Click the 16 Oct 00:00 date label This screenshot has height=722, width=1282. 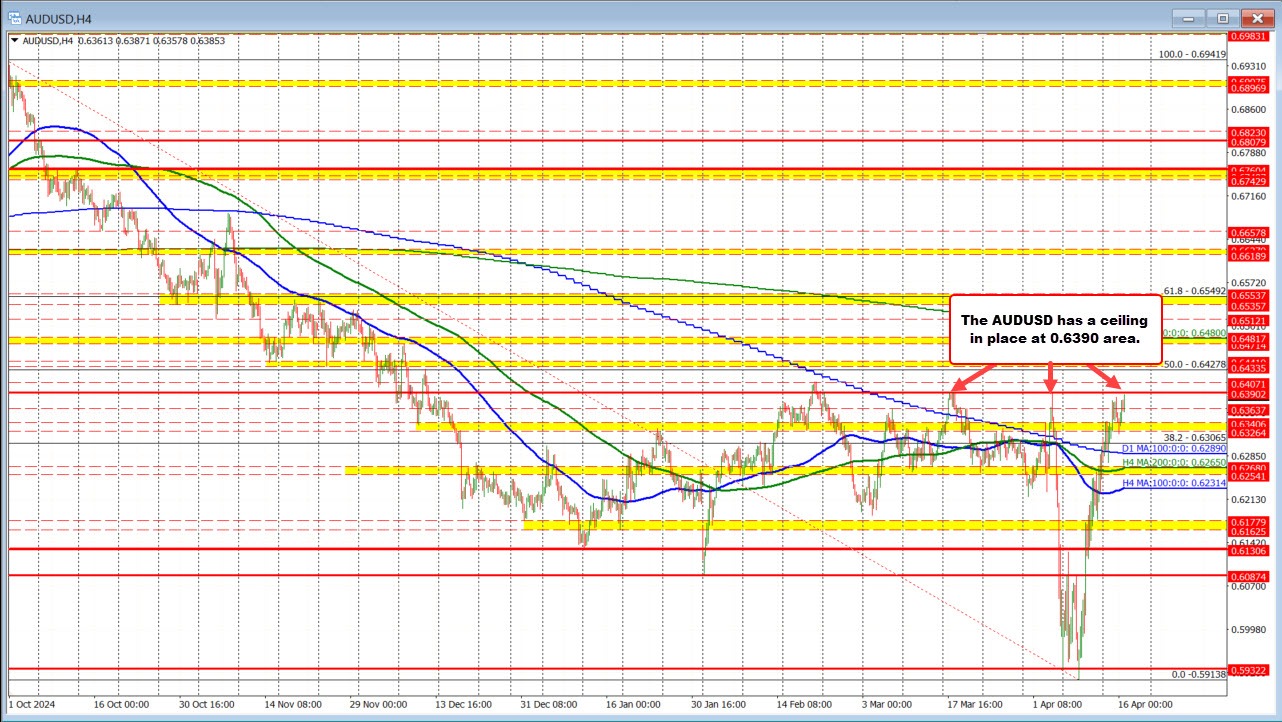pos(120,704)
